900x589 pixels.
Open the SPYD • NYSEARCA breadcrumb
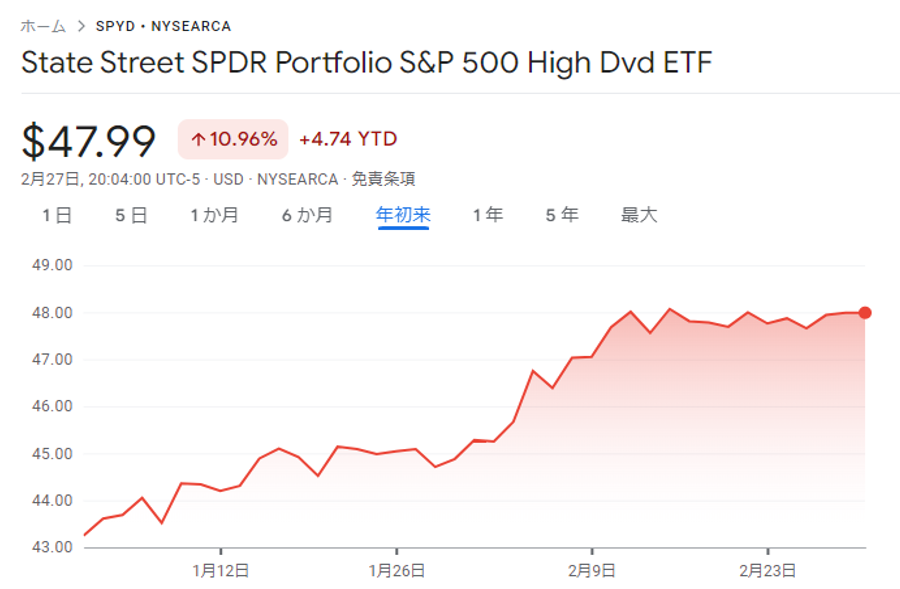coord(163,26)
